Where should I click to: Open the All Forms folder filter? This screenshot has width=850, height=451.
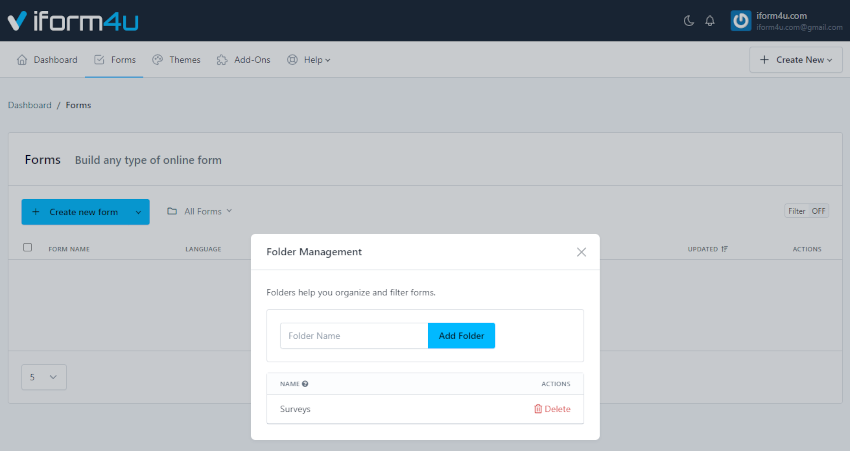(x=199, y=211)
